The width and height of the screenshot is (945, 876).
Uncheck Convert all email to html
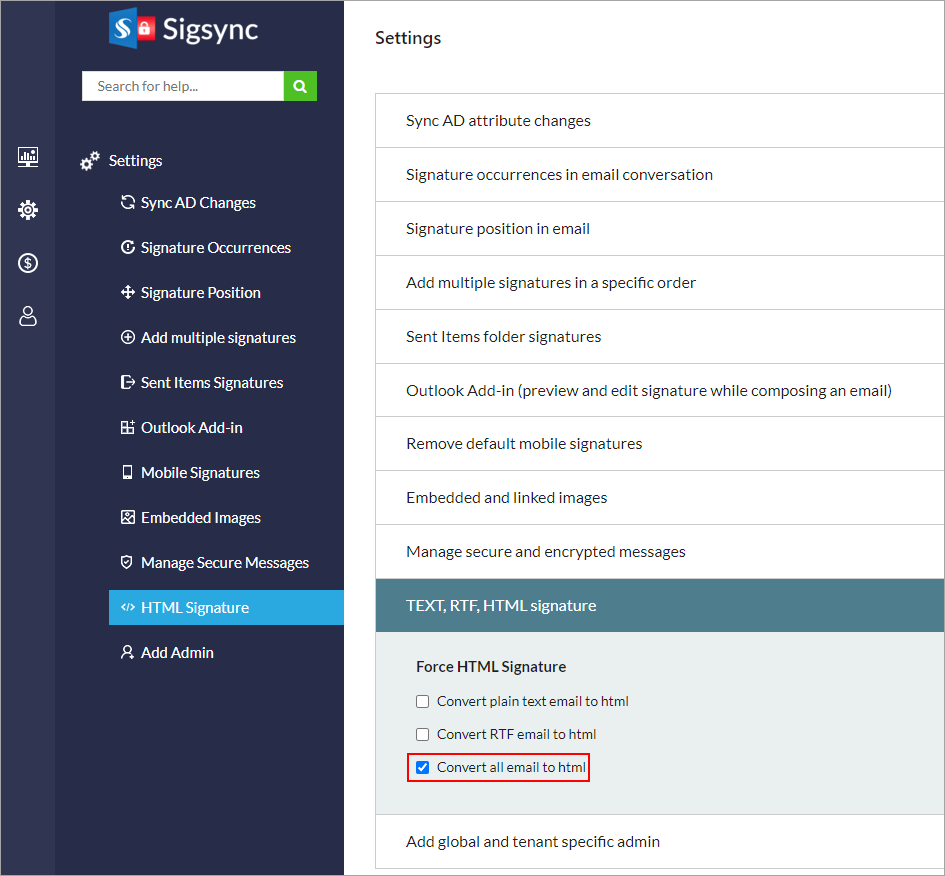pyautogui.click(x=423, y=768)
